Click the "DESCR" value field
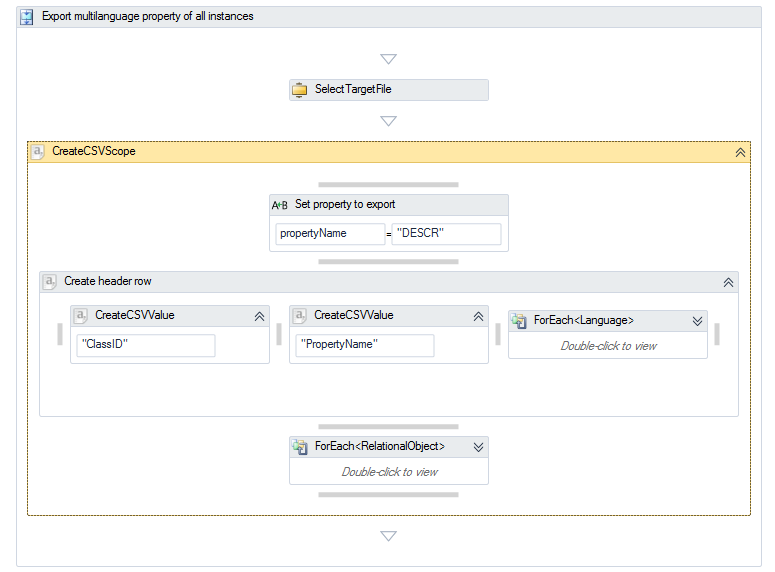 click(446, 234)
